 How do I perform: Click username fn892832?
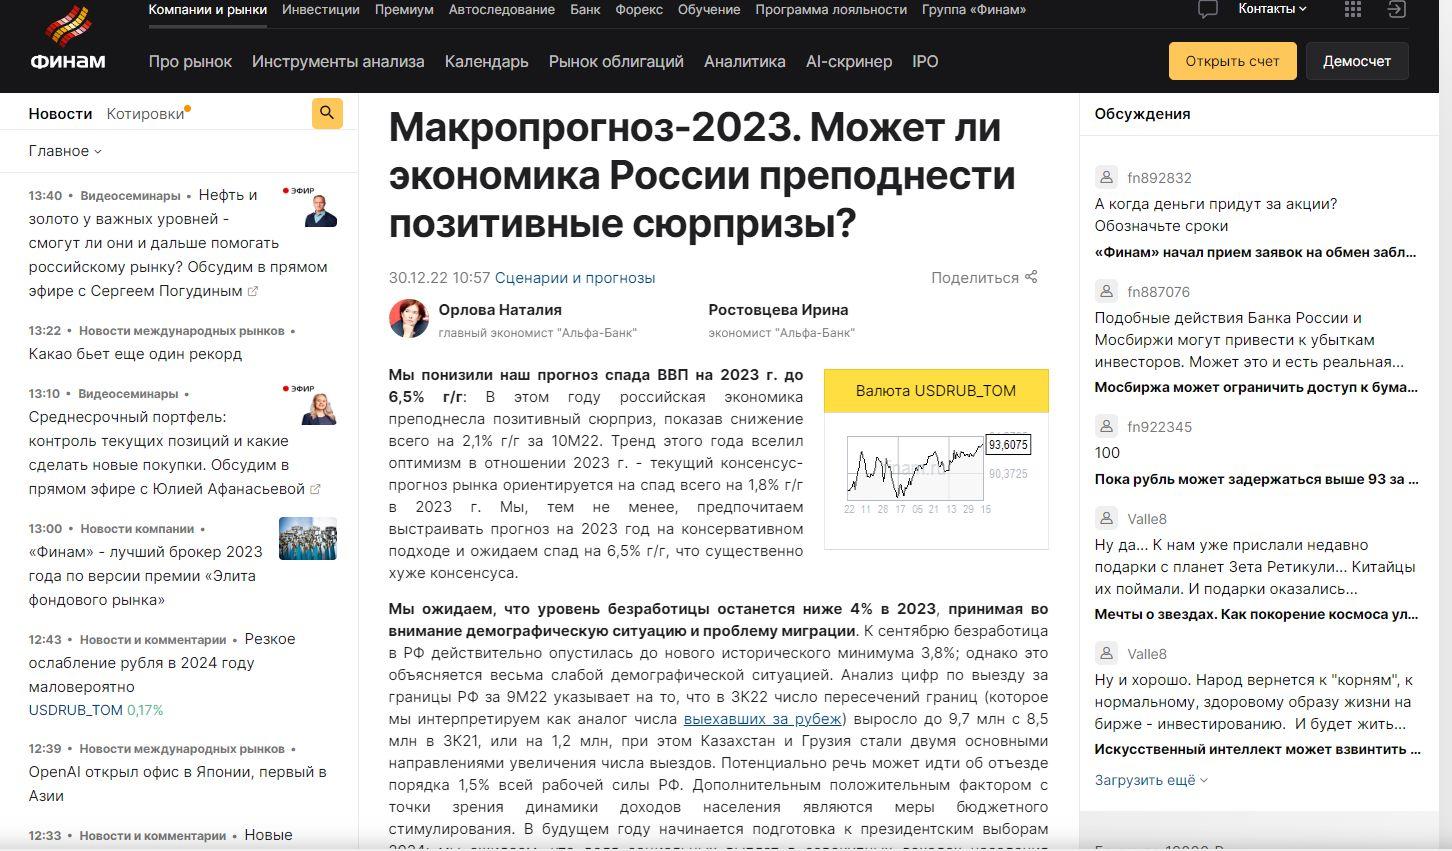click(1159, 178)
